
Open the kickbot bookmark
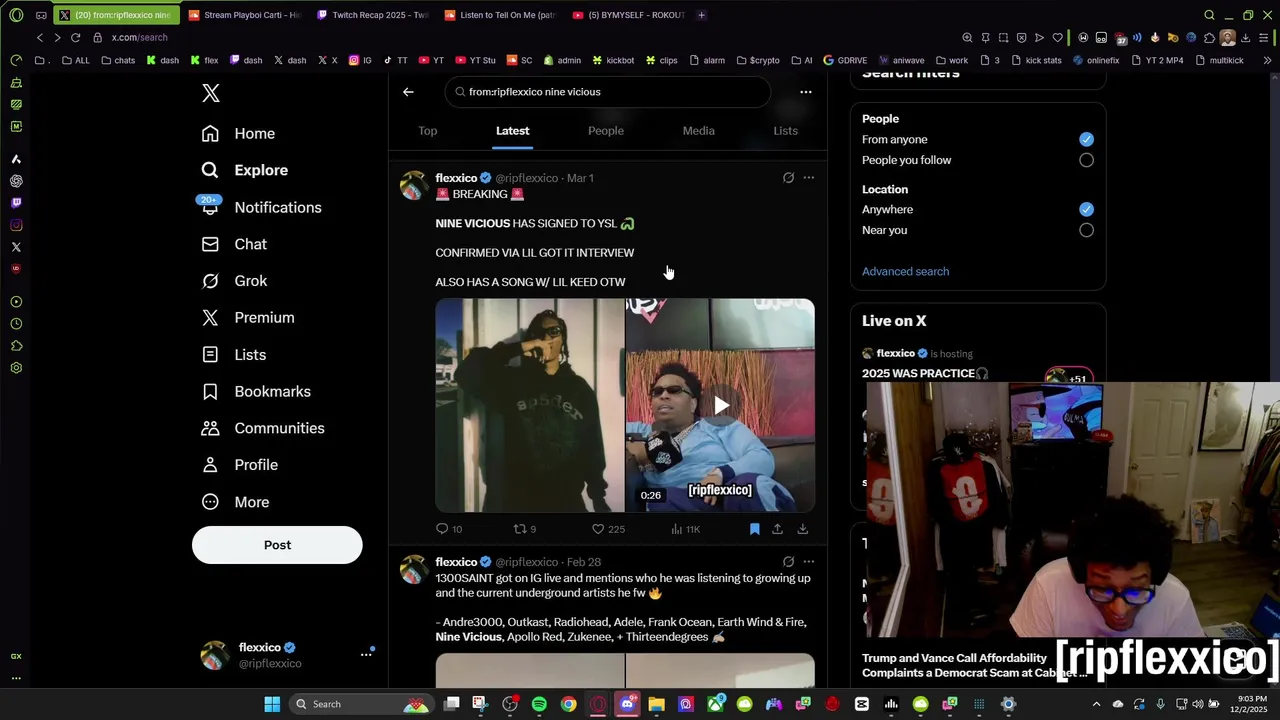613,60
